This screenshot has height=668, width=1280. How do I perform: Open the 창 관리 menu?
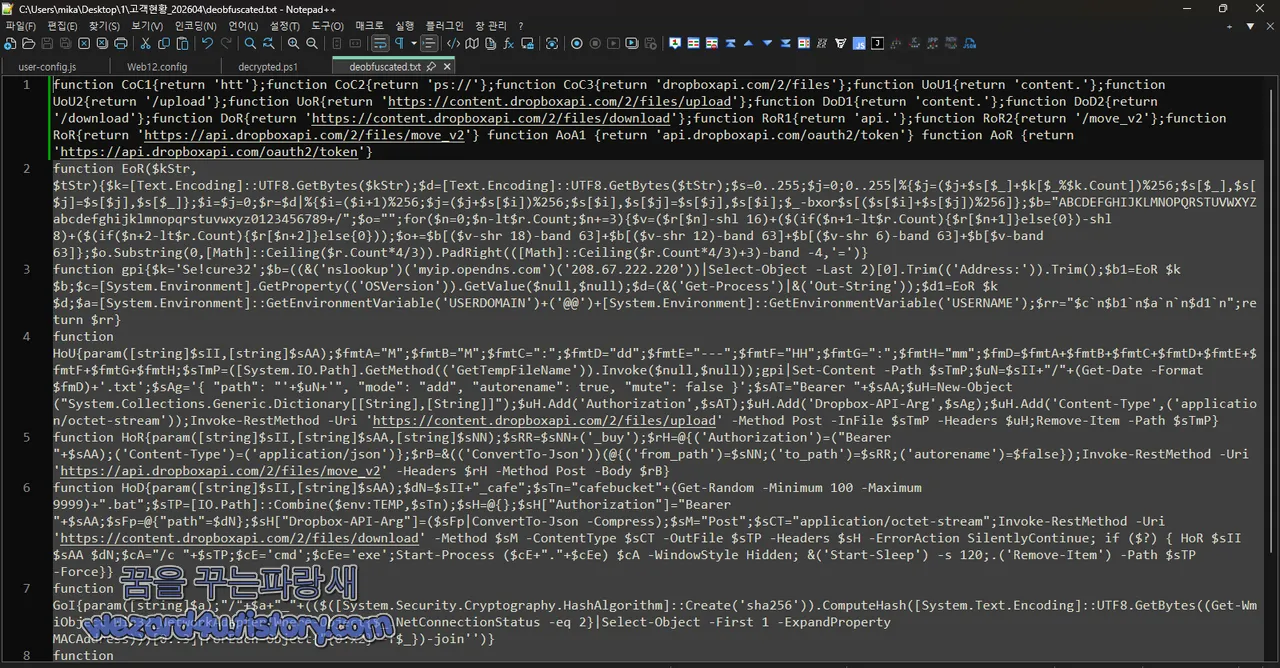point(491,26)
